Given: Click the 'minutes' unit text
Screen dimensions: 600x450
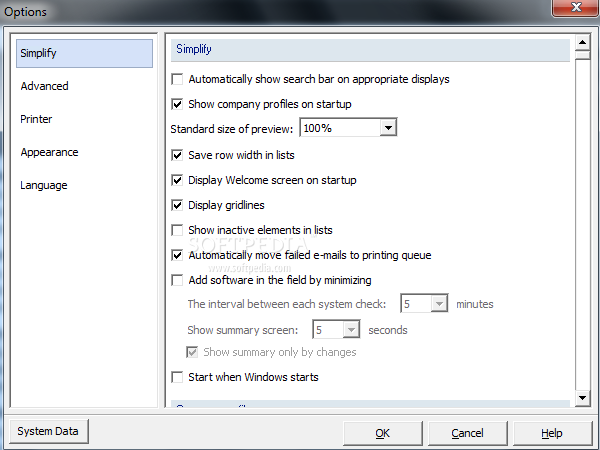Looking at the screenshot, I should click(475, 304).
